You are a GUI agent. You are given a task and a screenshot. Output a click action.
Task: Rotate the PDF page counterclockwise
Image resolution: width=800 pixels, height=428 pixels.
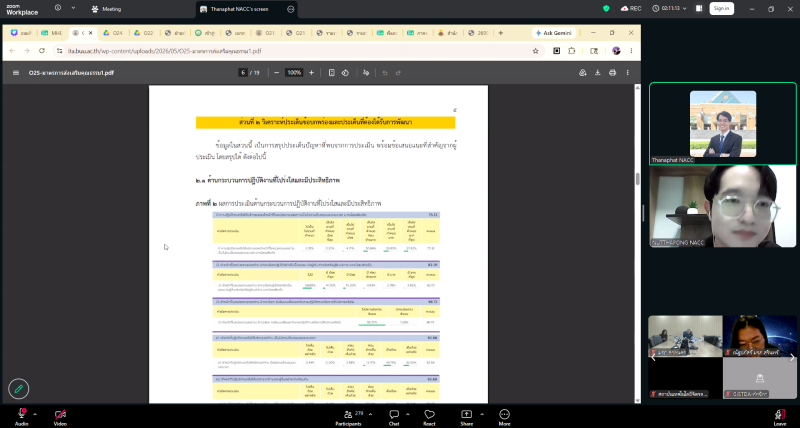[345, 73]
